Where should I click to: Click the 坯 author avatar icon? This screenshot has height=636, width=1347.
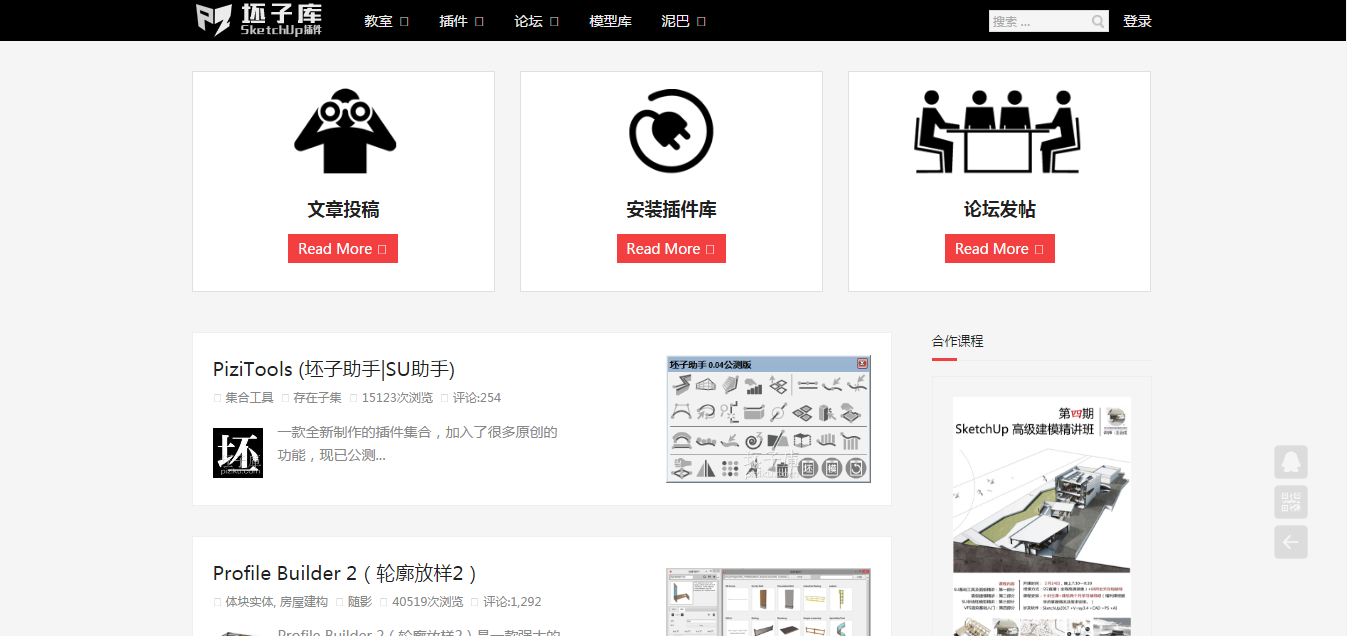click(x=238, y=453)
